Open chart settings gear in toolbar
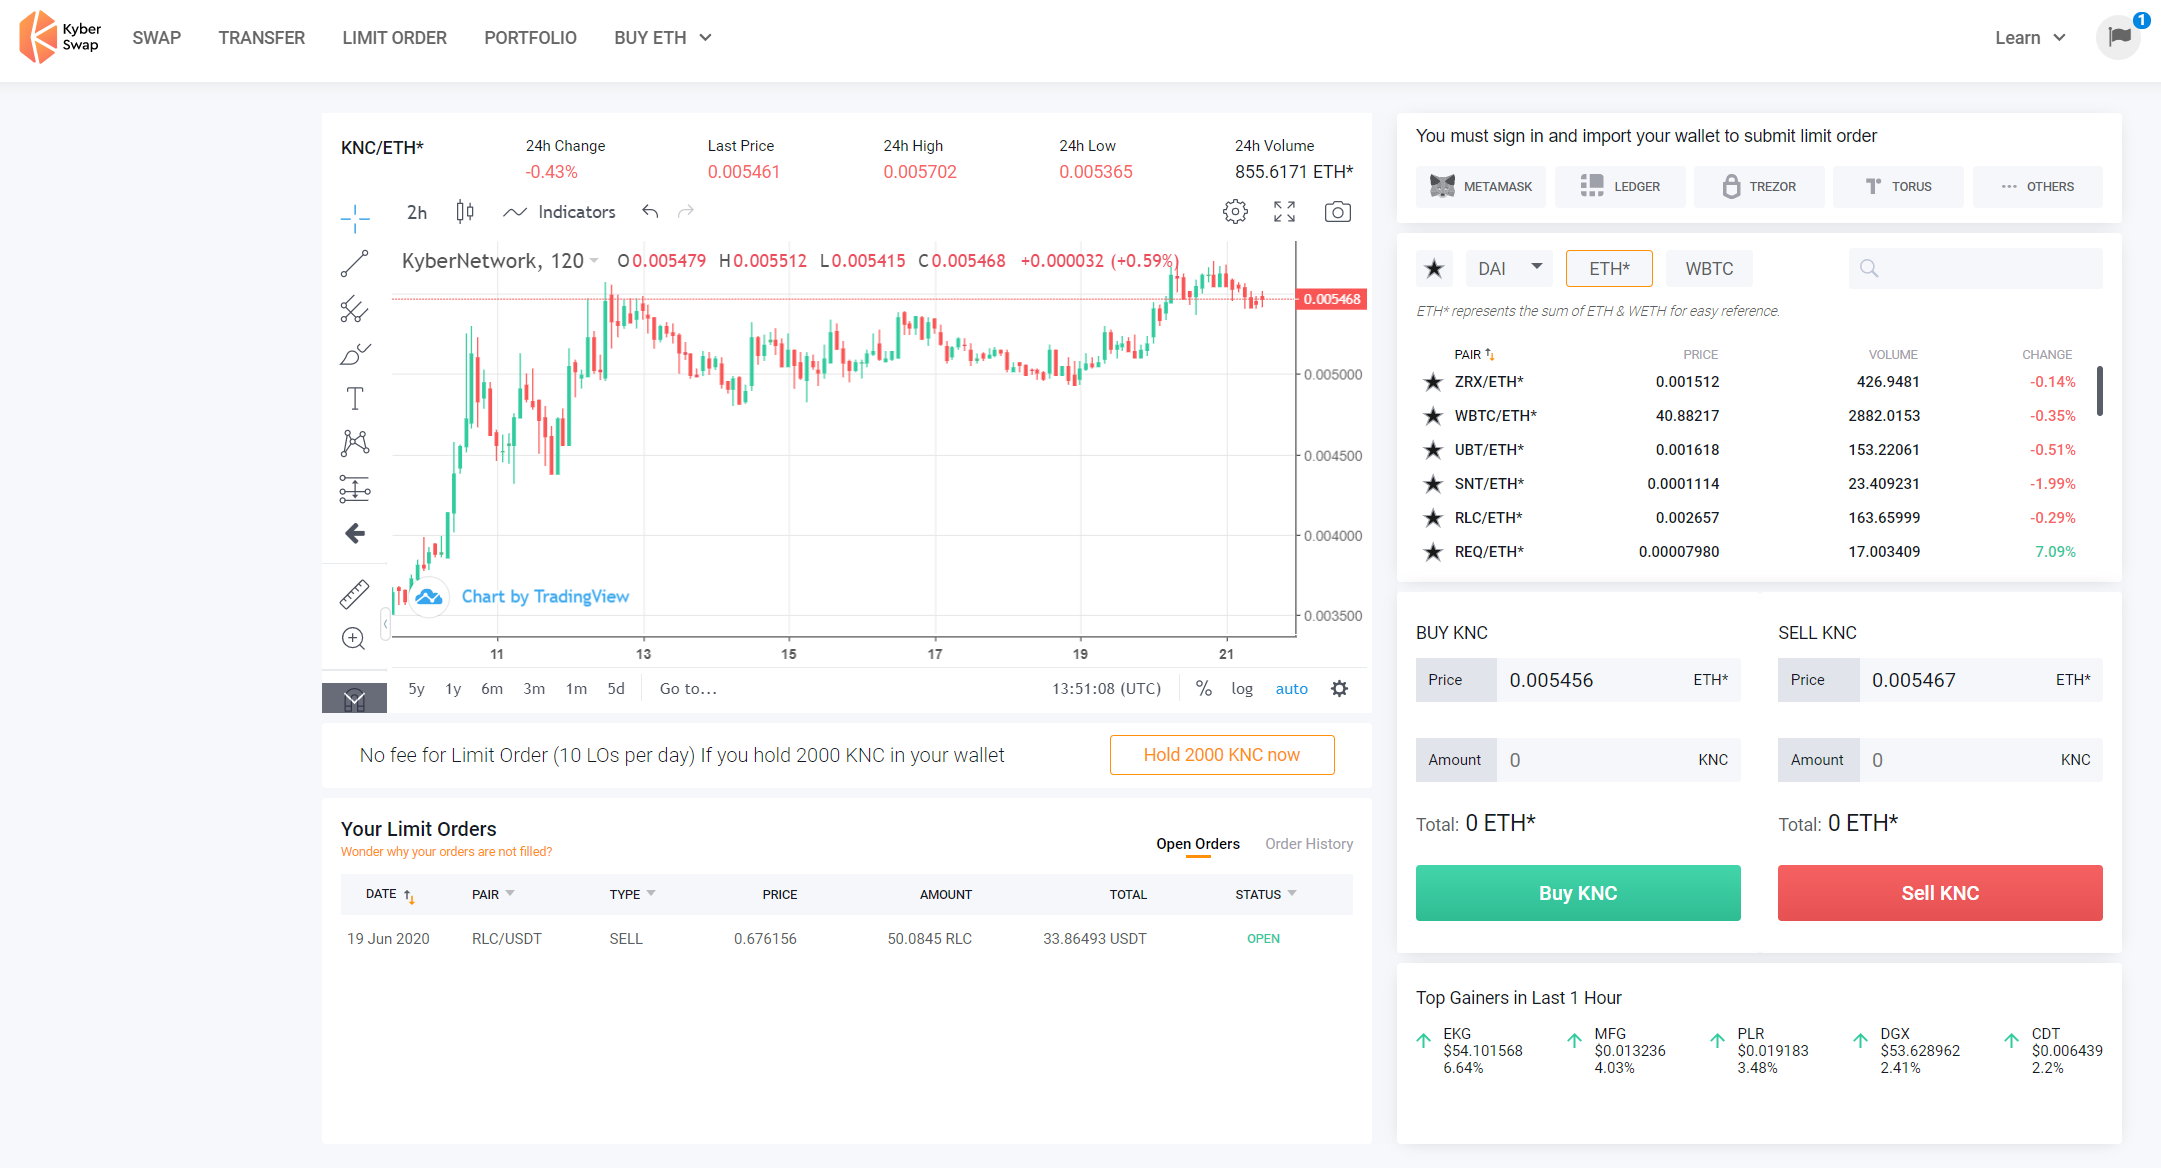Screen dimensions: 2161x1168 click(1235, 212)
